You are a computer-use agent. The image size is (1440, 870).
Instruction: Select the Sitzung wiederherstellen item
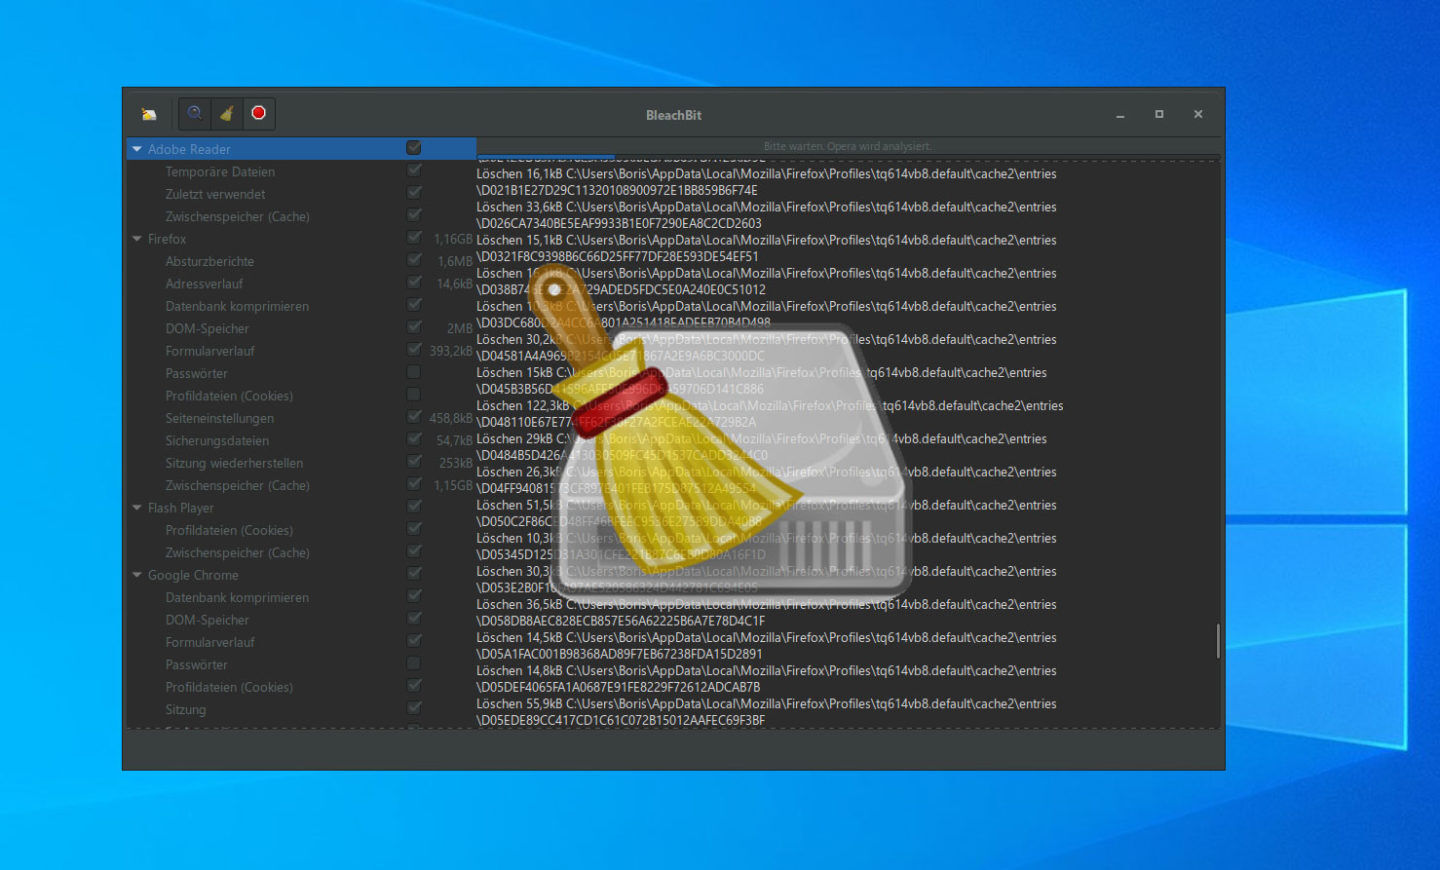coord(234,463)
